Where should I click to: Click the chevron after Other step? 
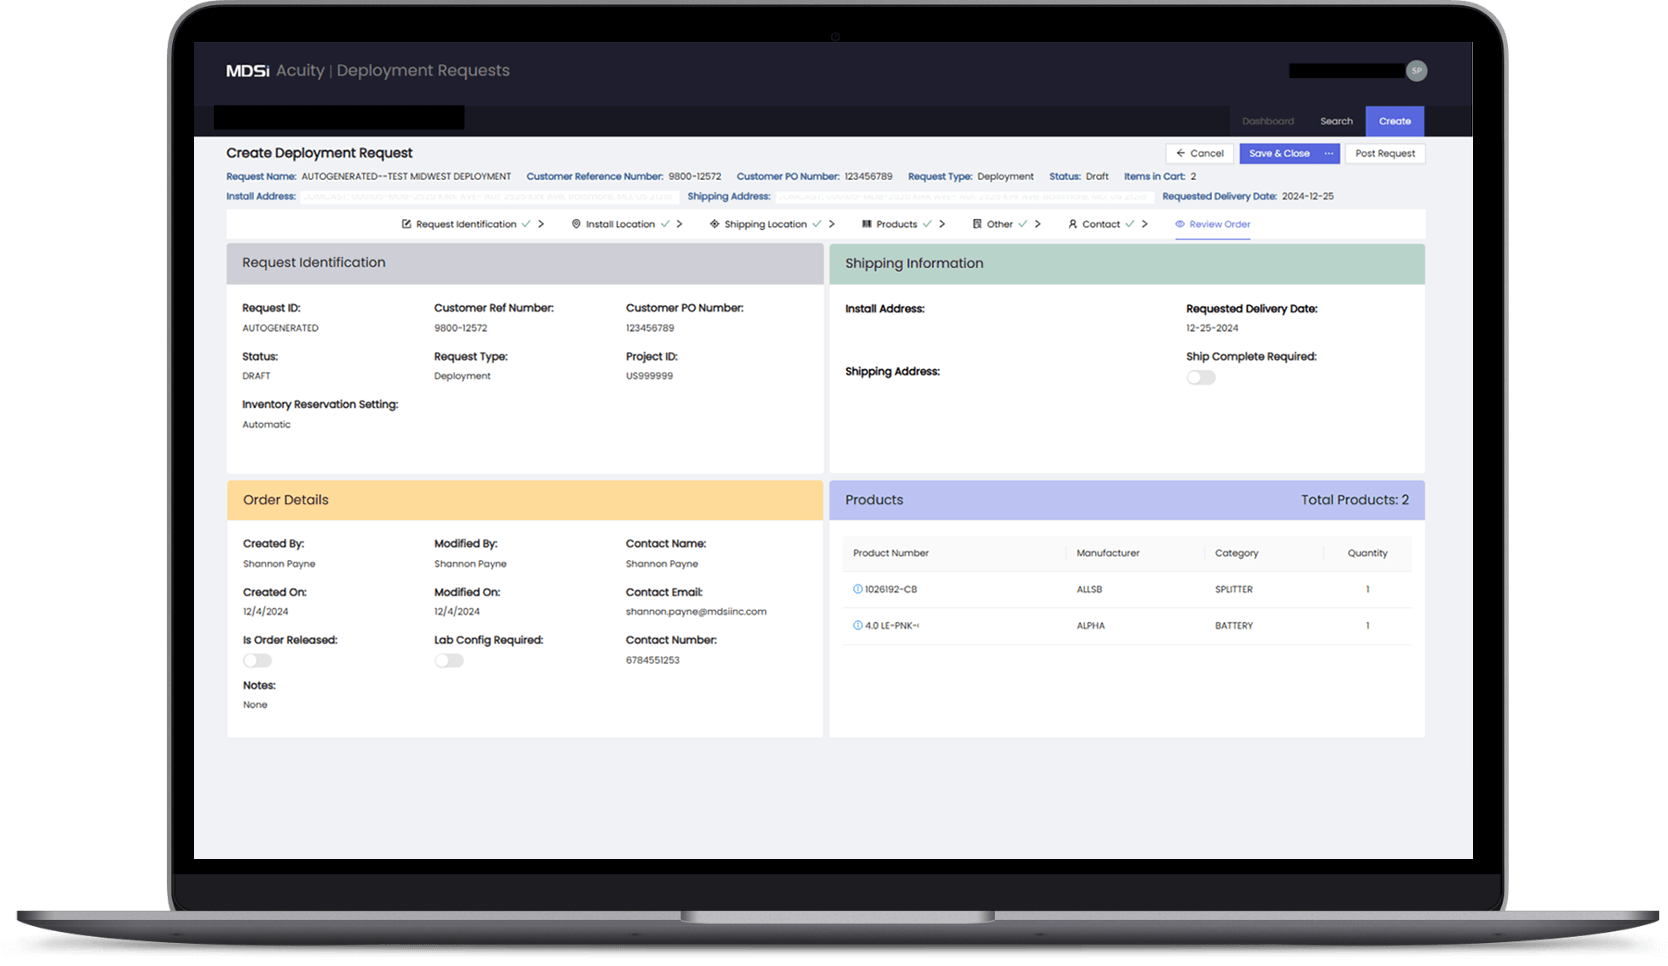[x=1038, y=224]
